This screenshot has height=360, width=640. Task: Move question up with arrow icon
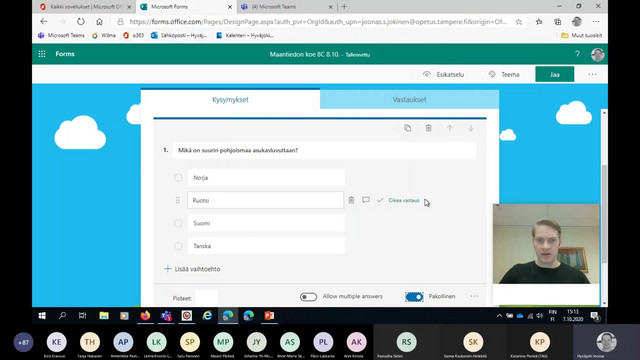pos(450,128)
